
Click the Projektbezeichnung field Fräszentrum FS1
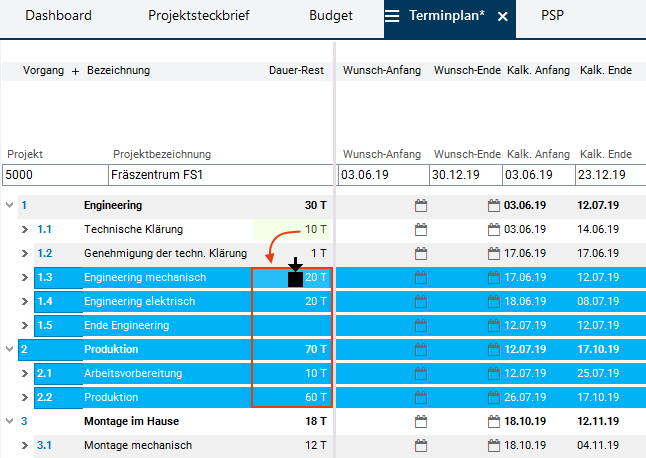(220, 175)
